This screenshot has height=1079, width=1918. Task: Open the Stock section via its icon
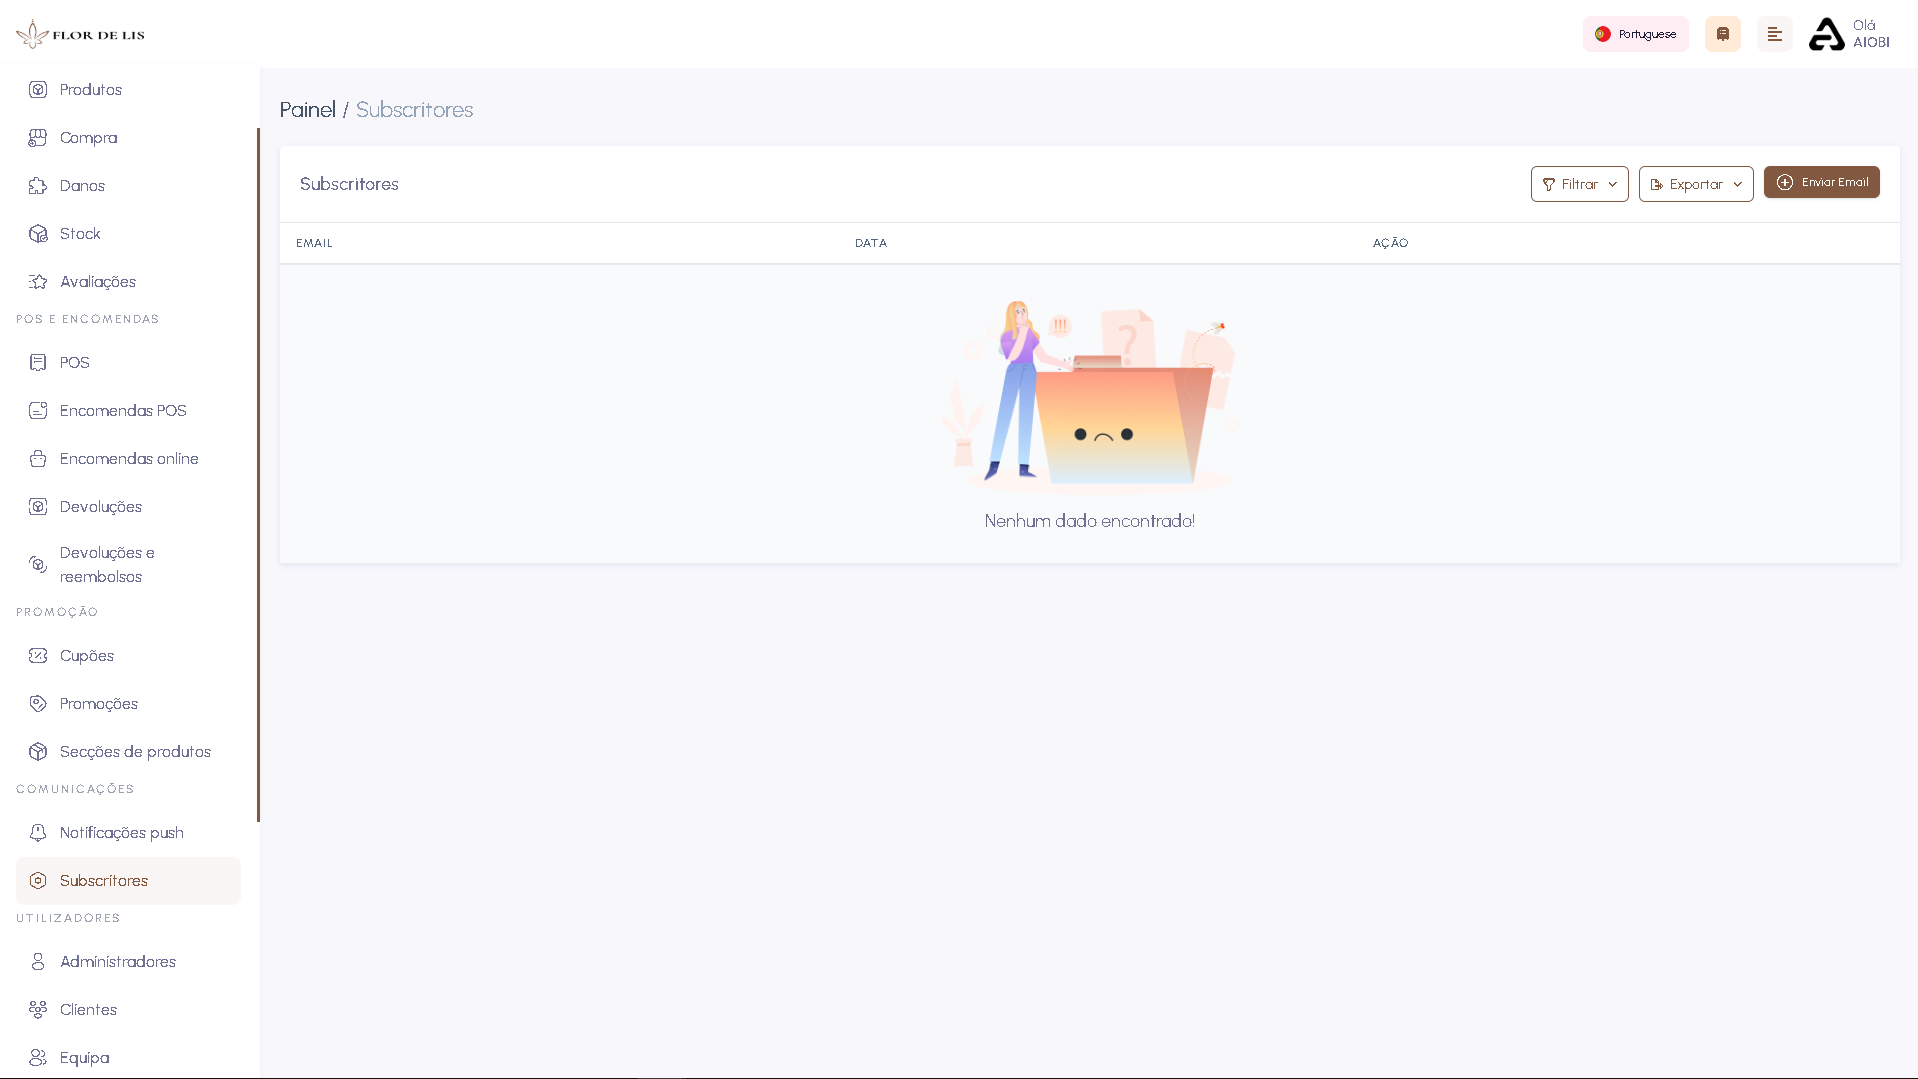tap(37, 233)
